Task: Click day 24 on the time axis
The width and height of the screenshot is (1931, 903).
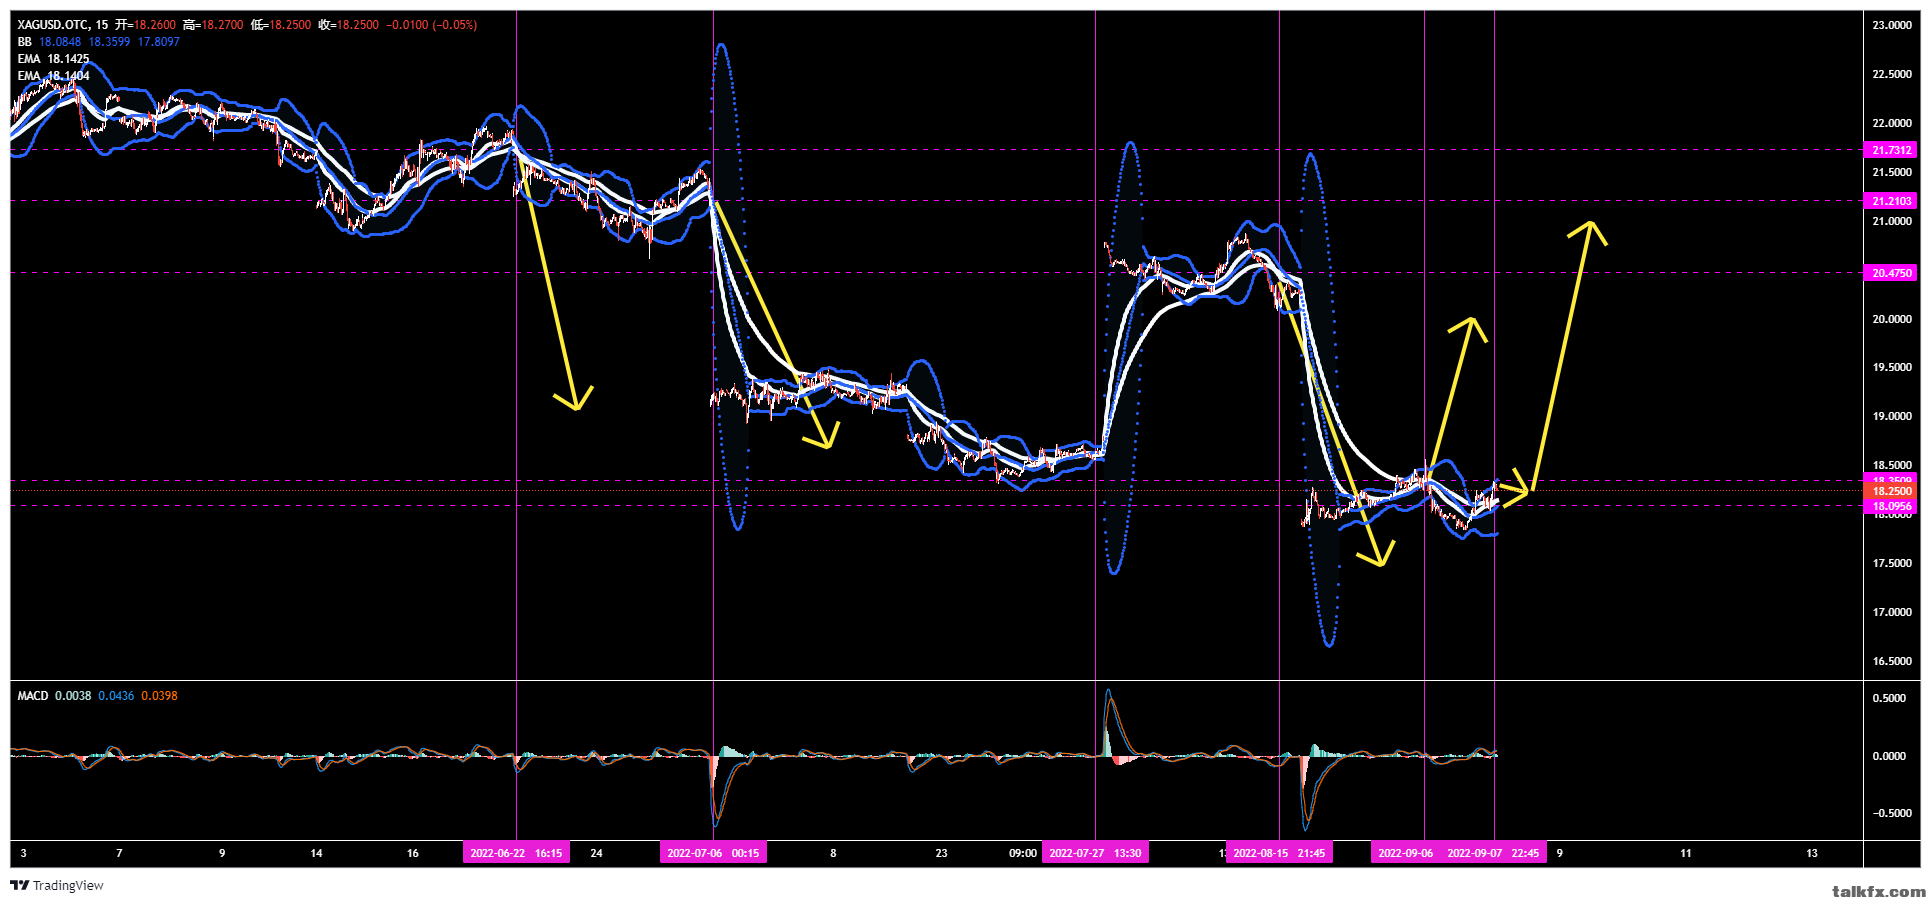Action: (596, 853)
